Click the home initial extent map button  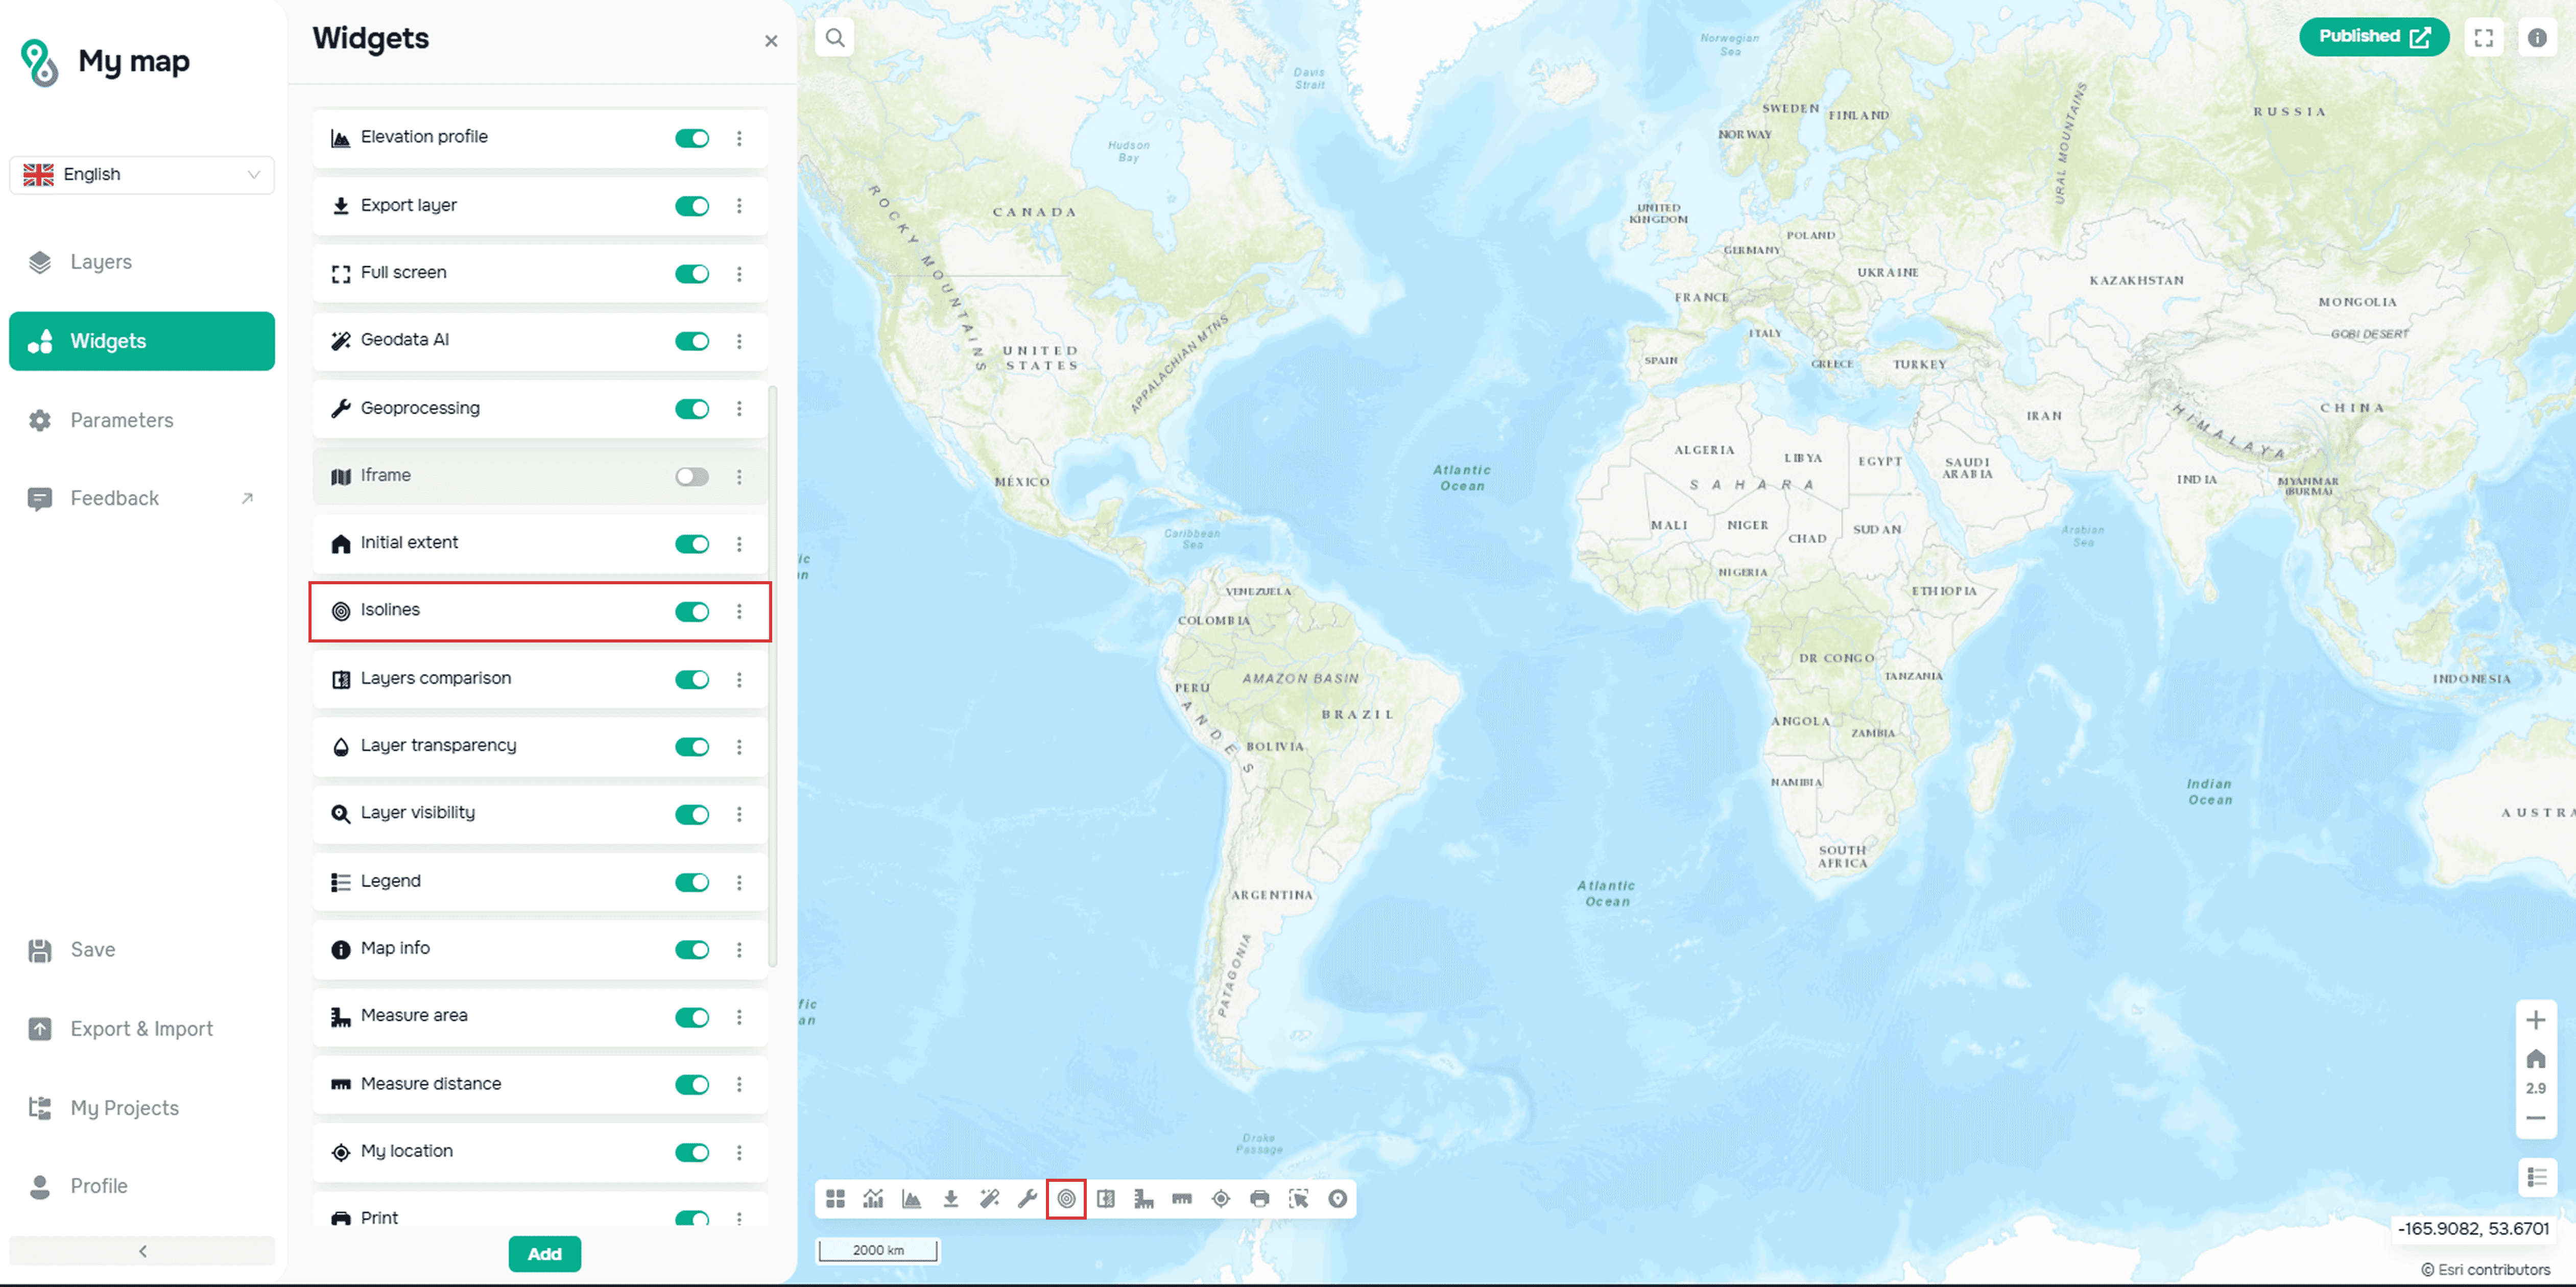coord(2535,1059)
